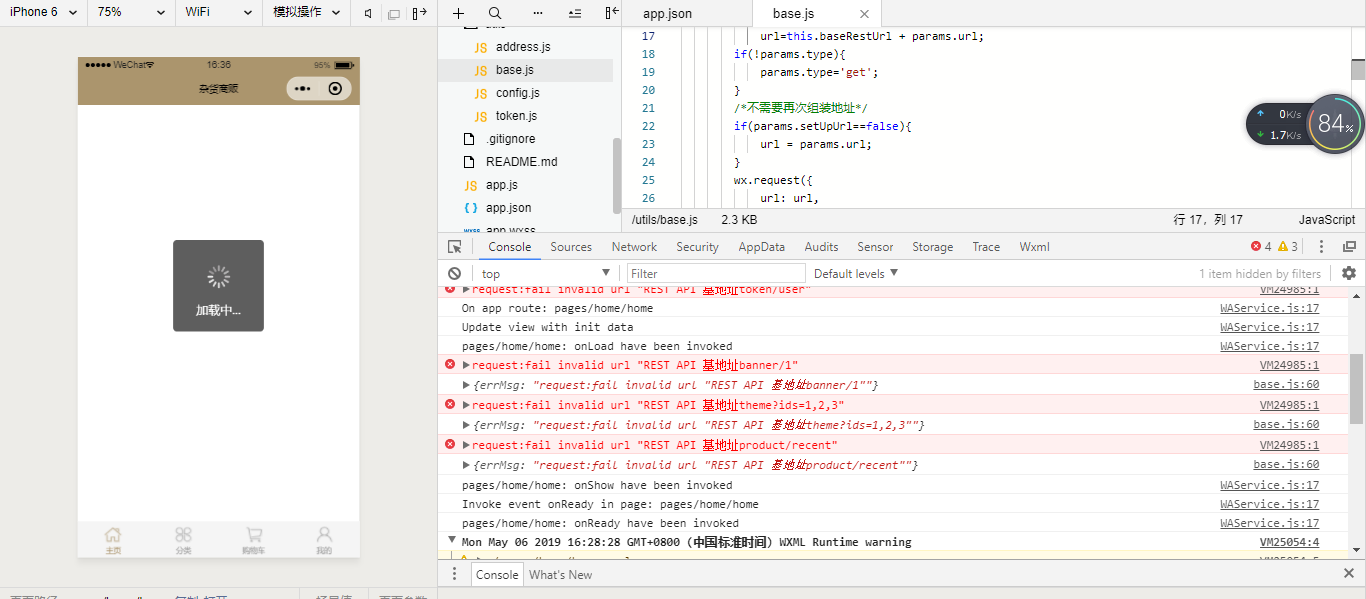Add a new file with plus icon

coord(458,14)
